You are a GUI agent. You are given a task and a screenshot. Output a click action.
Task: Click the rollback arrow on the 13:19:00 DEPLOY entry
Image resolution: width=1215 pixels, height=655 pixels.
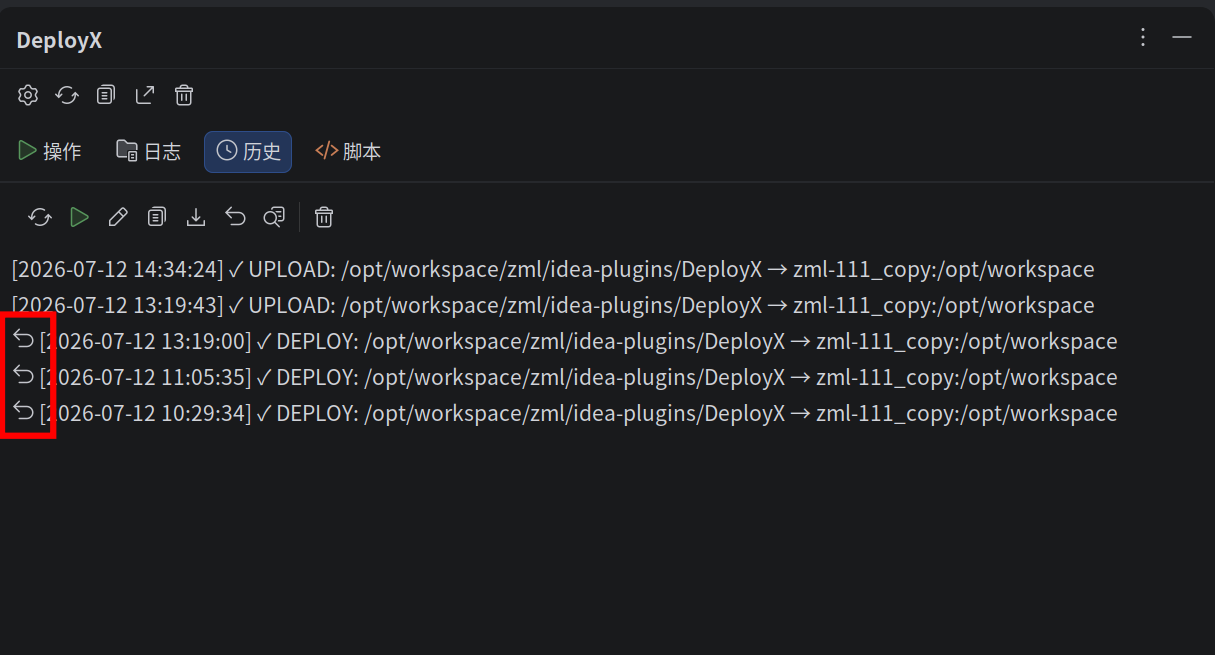tap(23, 341)
